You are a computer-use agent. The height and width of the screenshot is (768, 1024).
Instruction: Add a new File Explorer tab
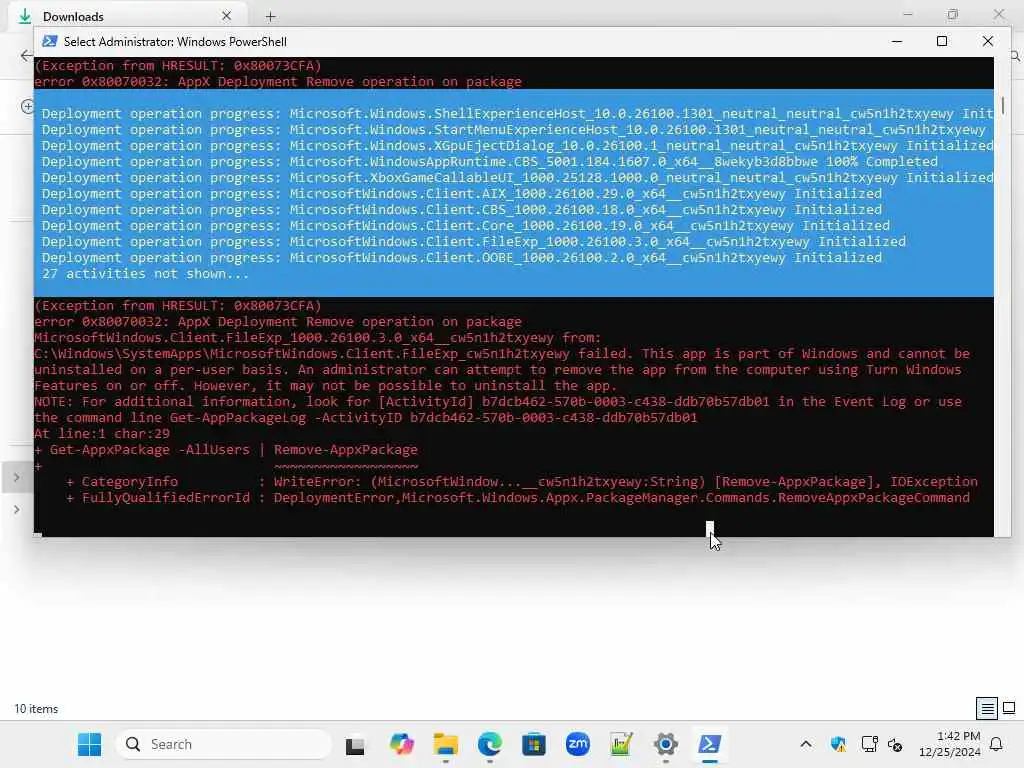[x=270, y=16]
